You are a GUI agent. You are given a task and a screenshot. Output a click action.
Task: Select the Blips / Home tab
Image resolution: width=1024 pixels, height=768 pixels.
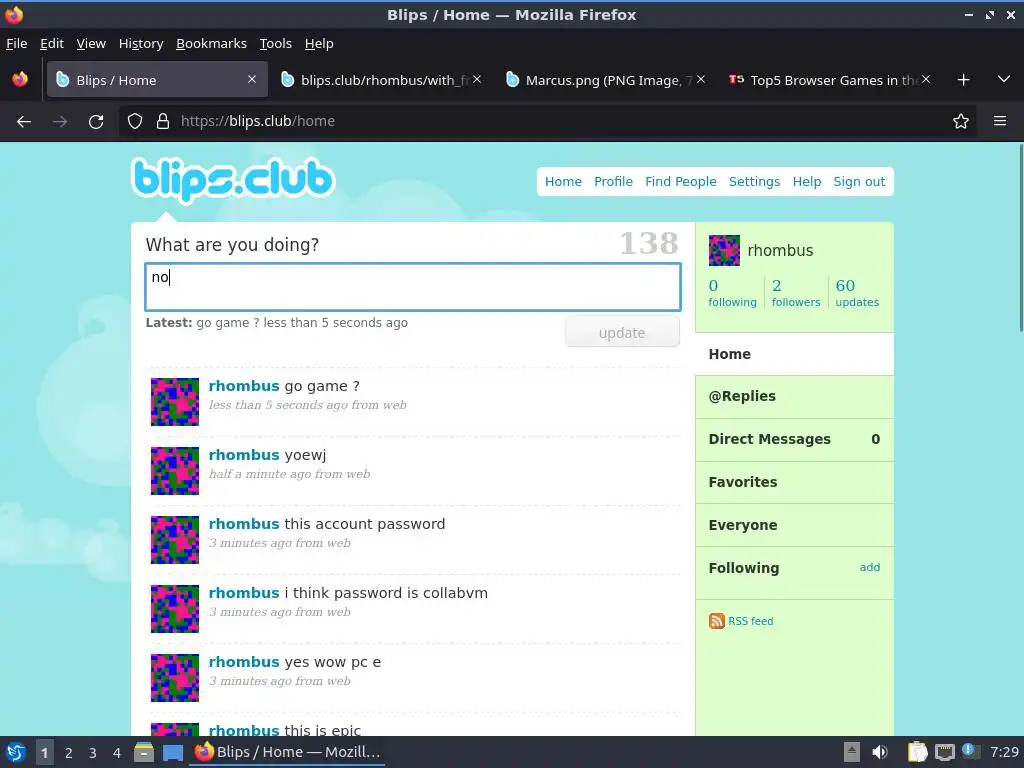(x=157, y=80)
